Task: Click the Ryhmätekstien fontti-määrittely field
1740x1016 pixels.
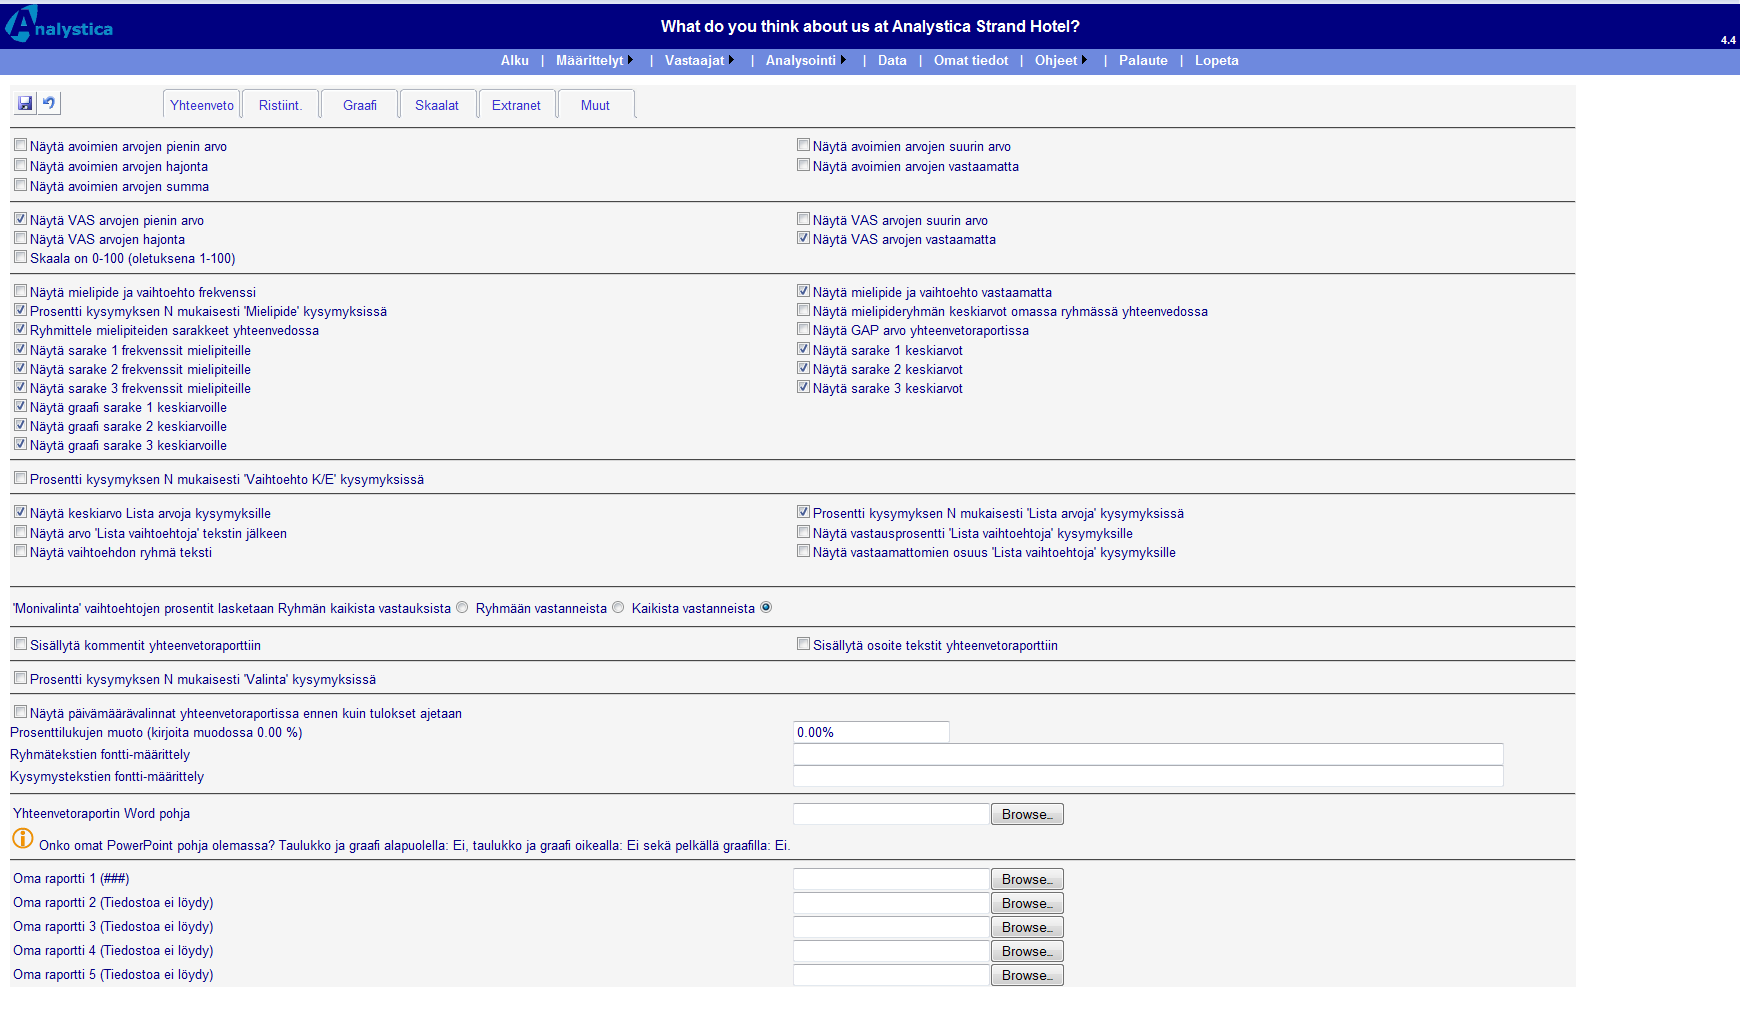Action: tap(1148, 754)
